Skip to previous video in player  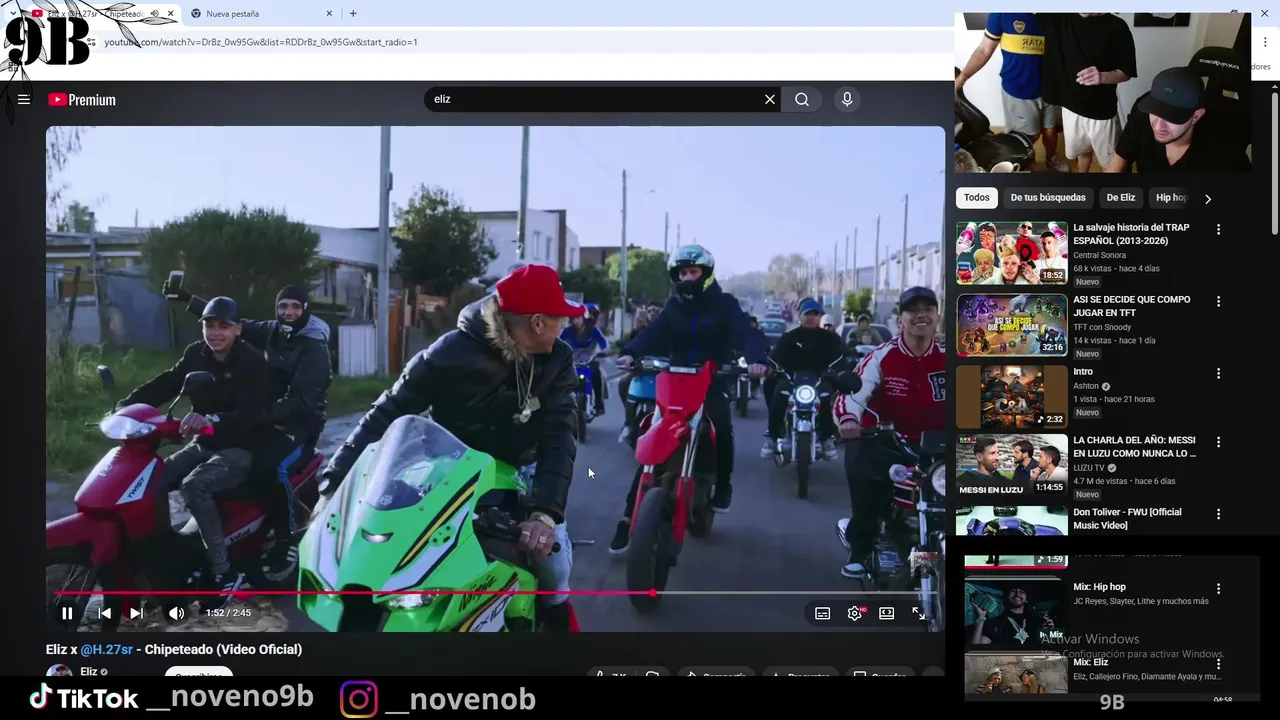click(104, 613)
